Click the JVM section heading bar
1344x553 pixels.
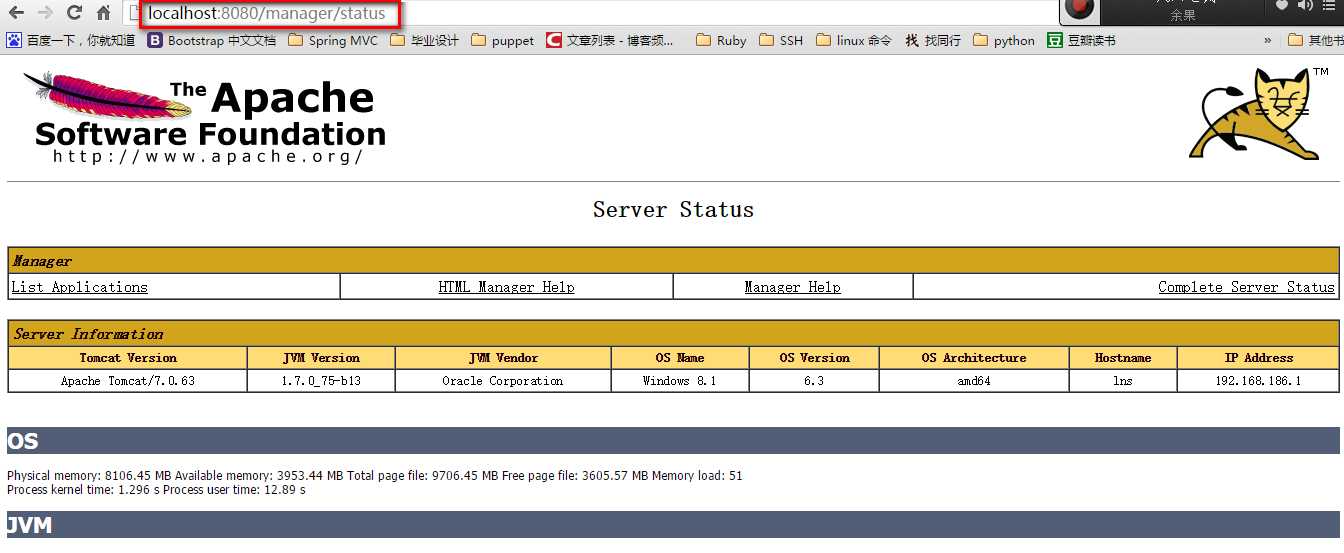click(x=673, y=524)
